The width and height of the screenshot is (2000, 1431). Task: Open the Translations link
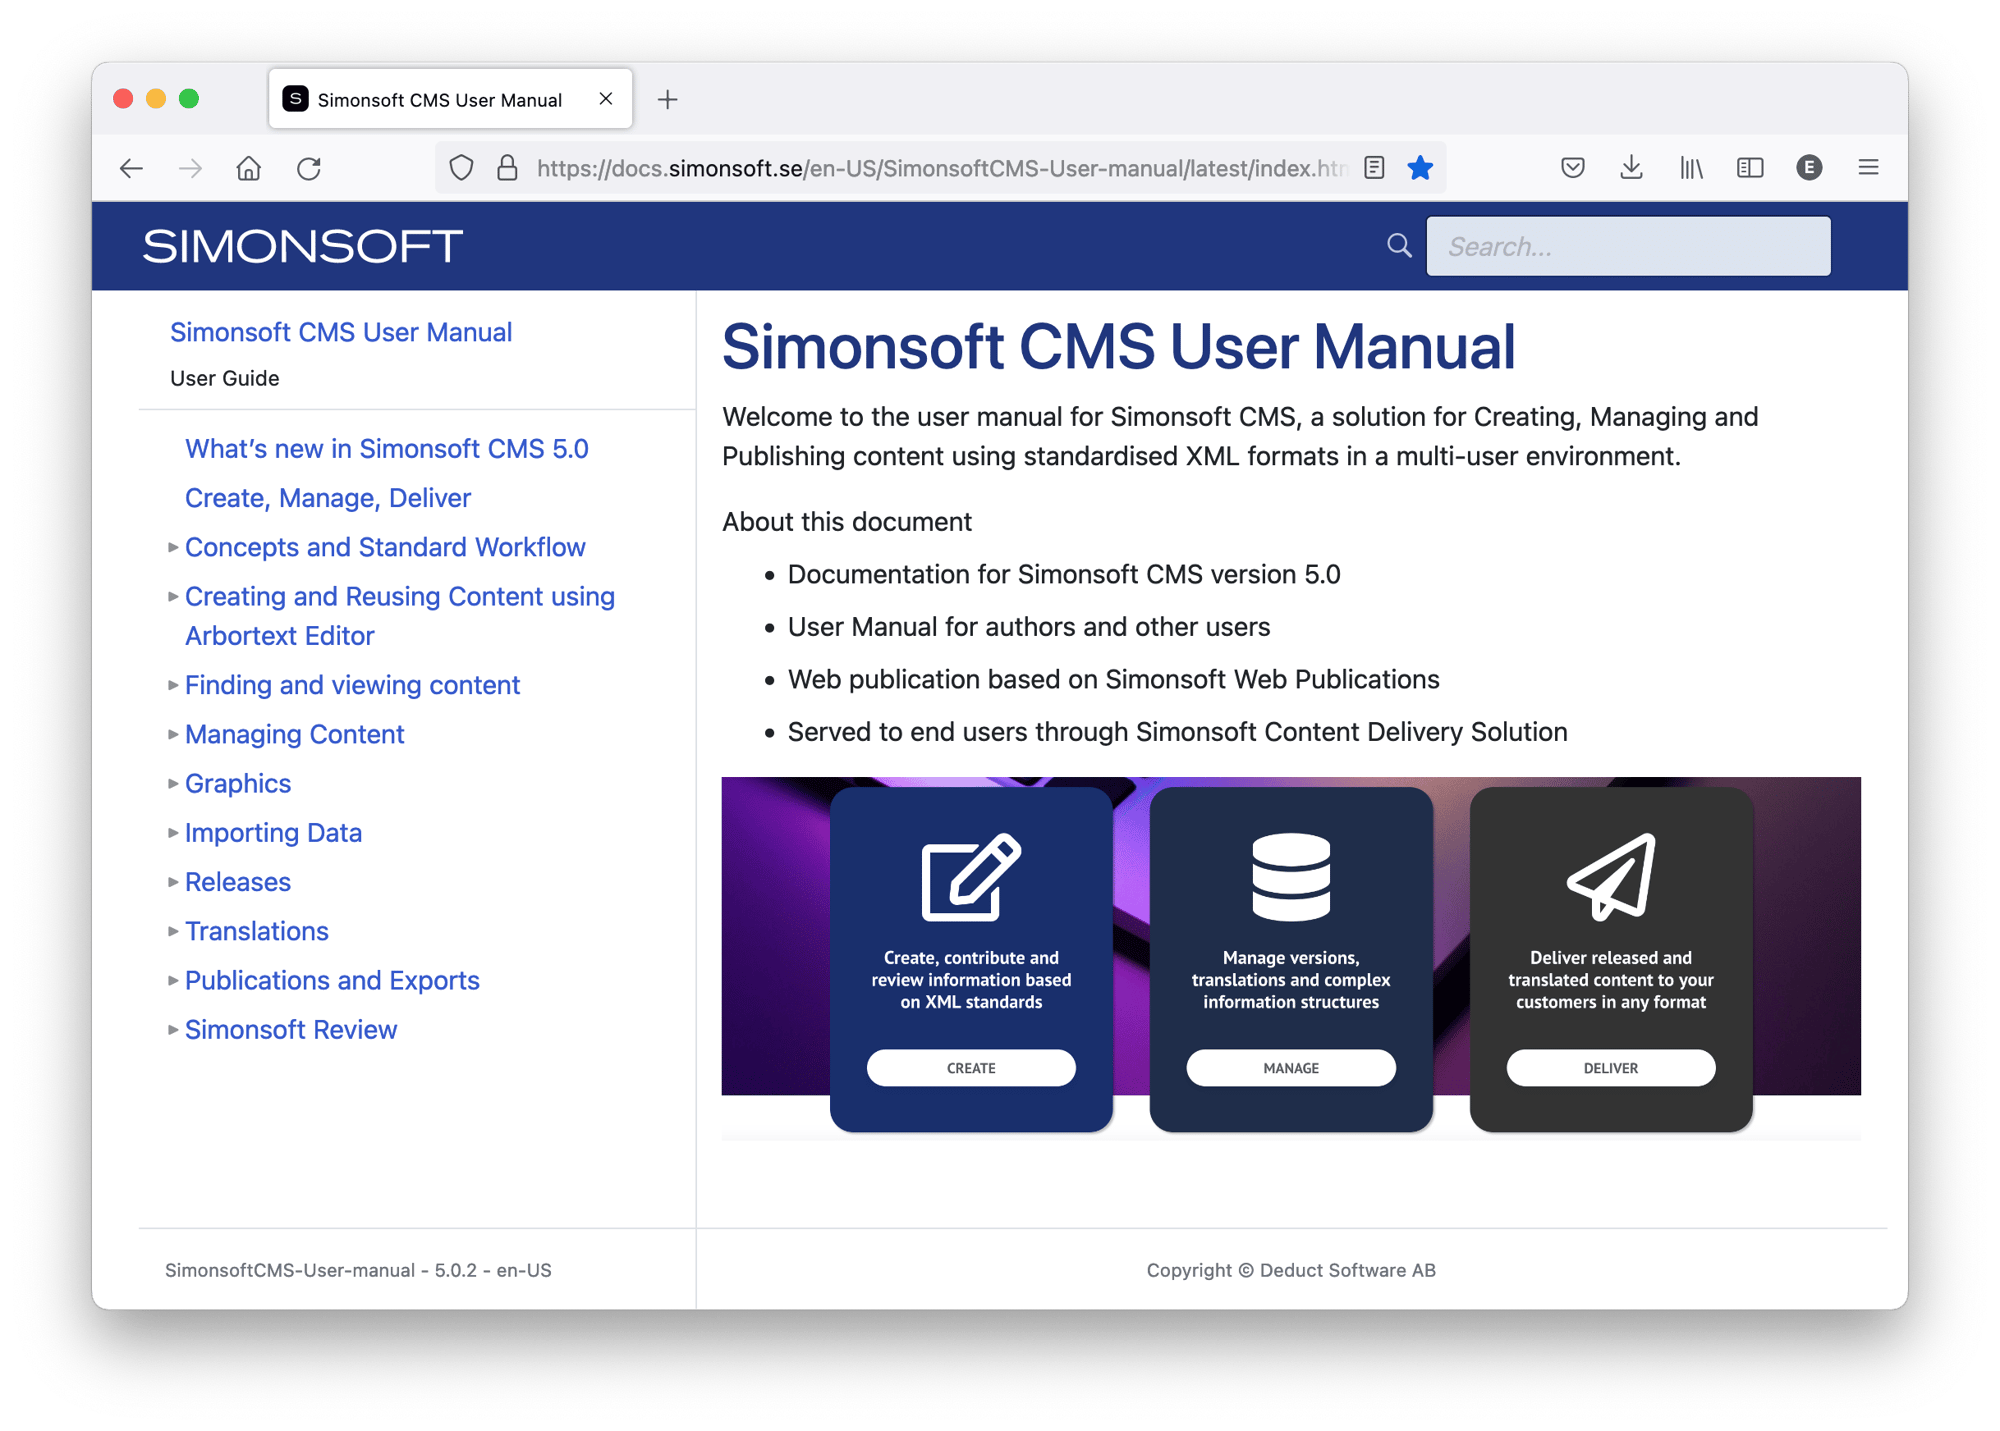tap(257, 931)
